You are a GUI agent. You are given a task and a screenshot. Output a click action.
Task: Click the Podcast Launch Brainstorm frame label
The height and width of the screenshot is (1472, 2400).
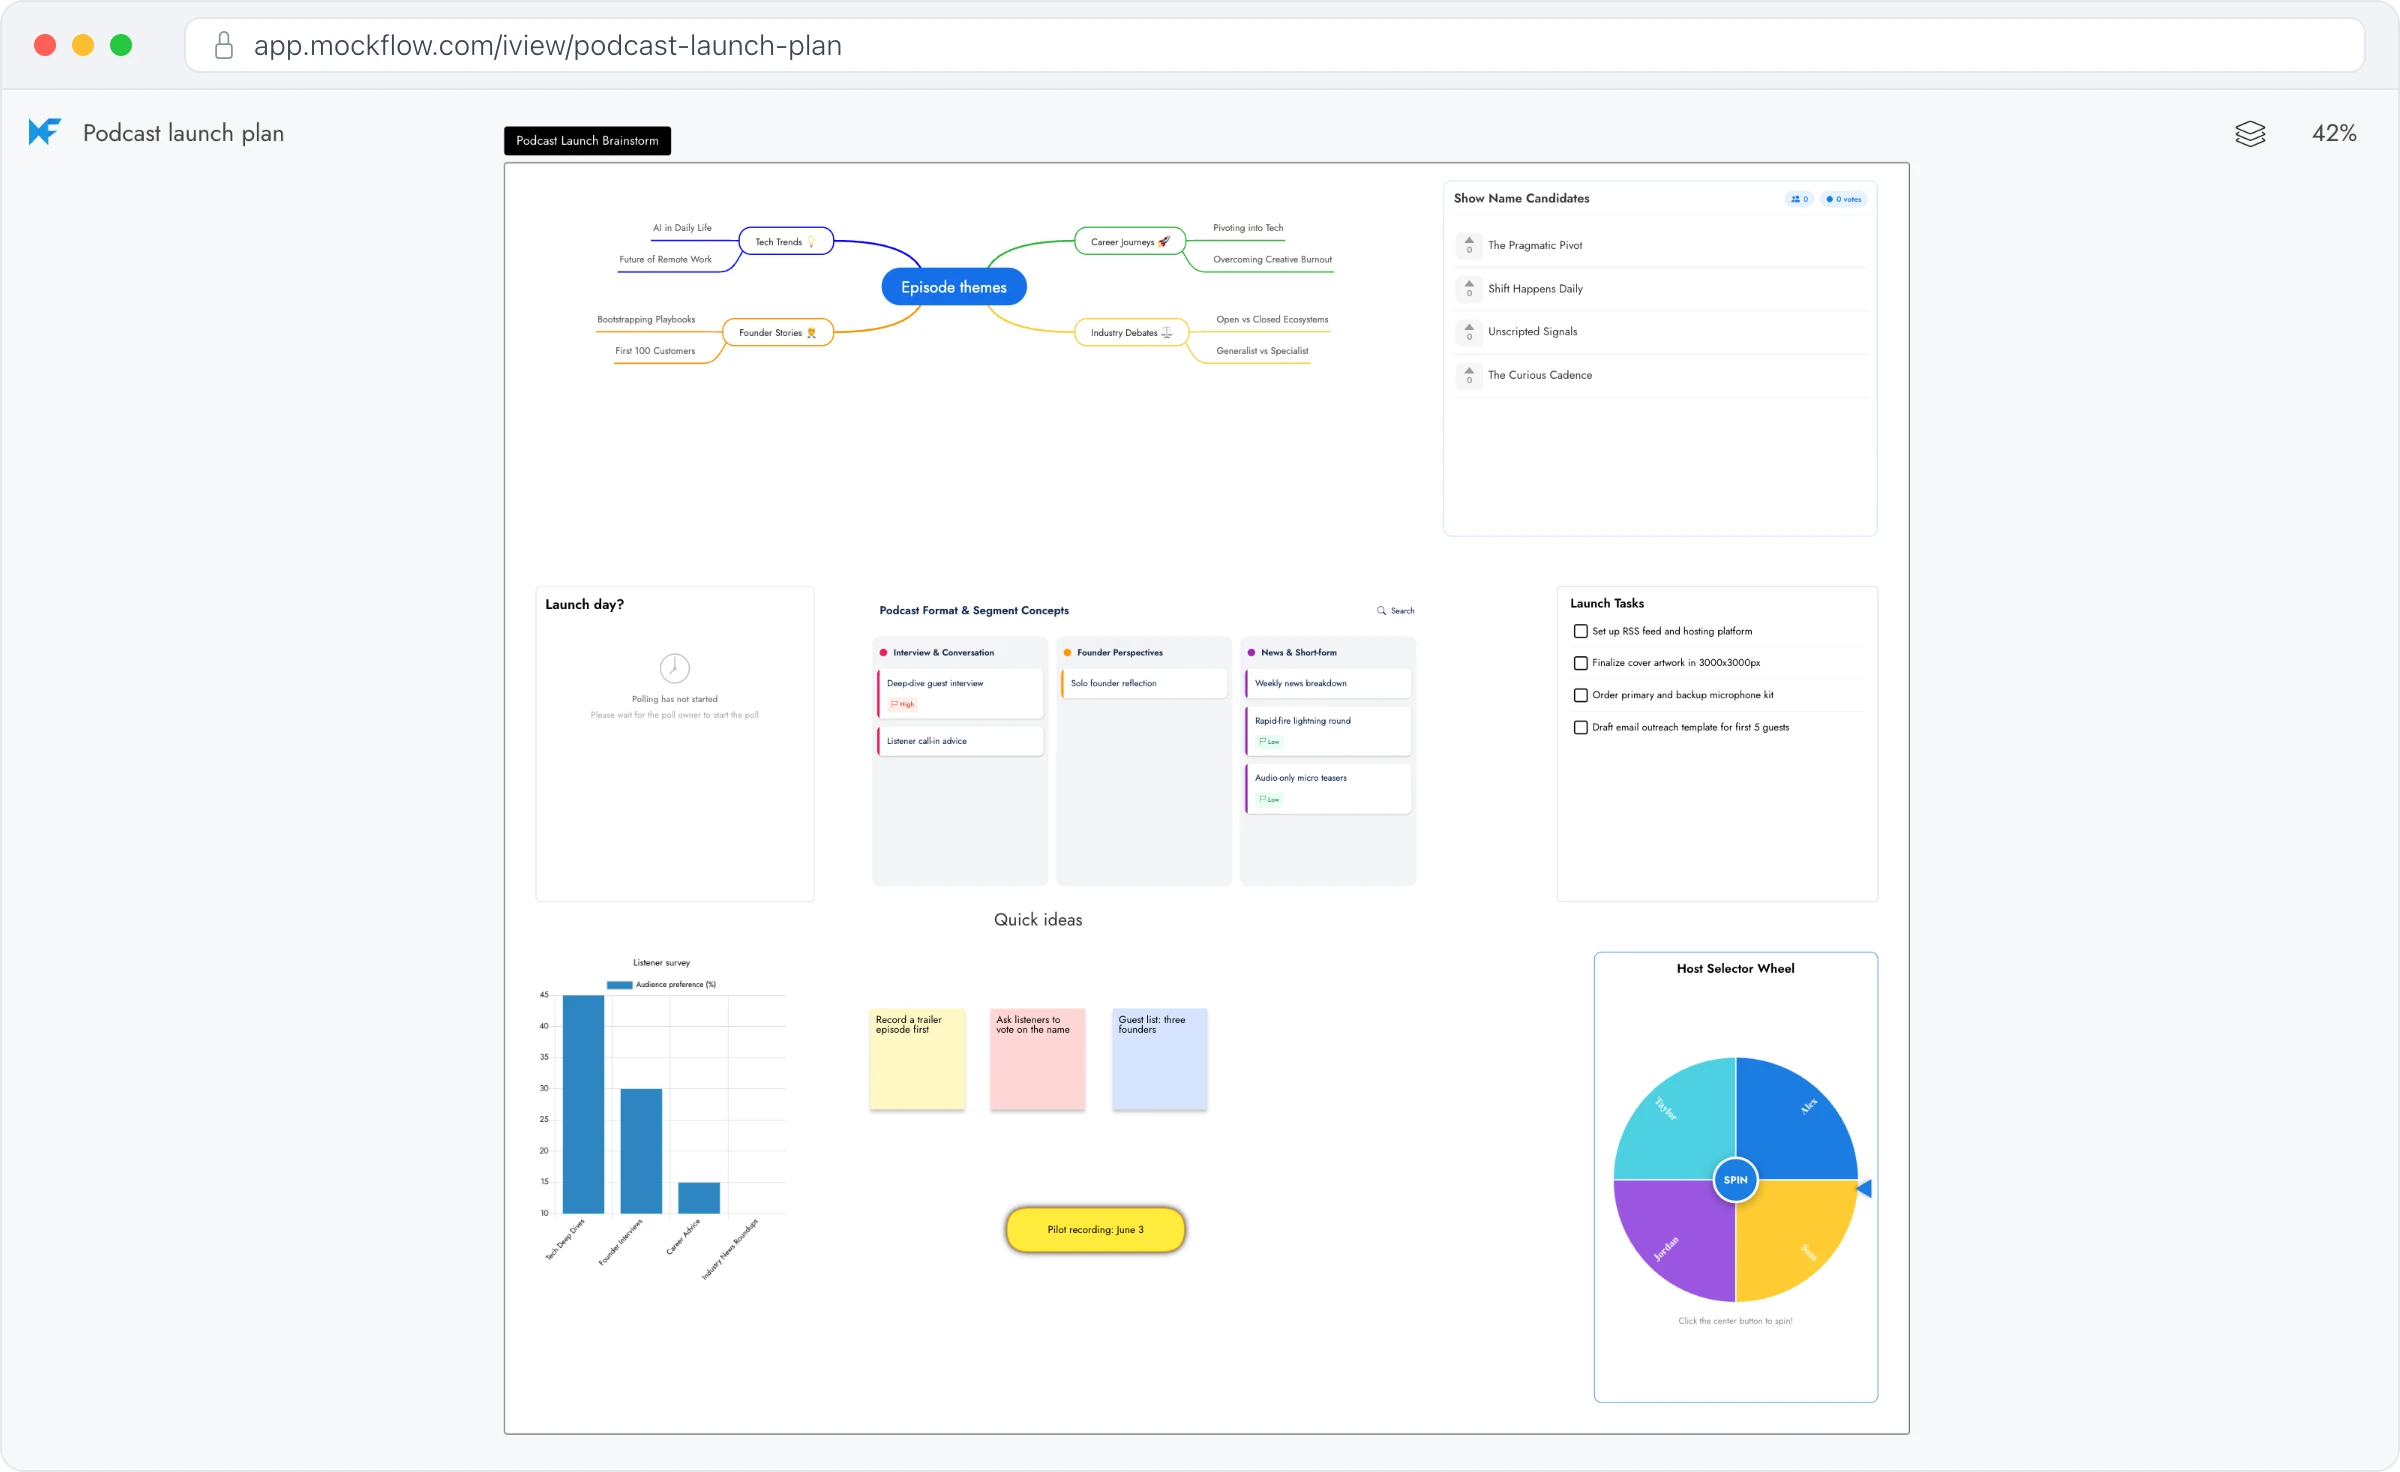pos(587,140)
